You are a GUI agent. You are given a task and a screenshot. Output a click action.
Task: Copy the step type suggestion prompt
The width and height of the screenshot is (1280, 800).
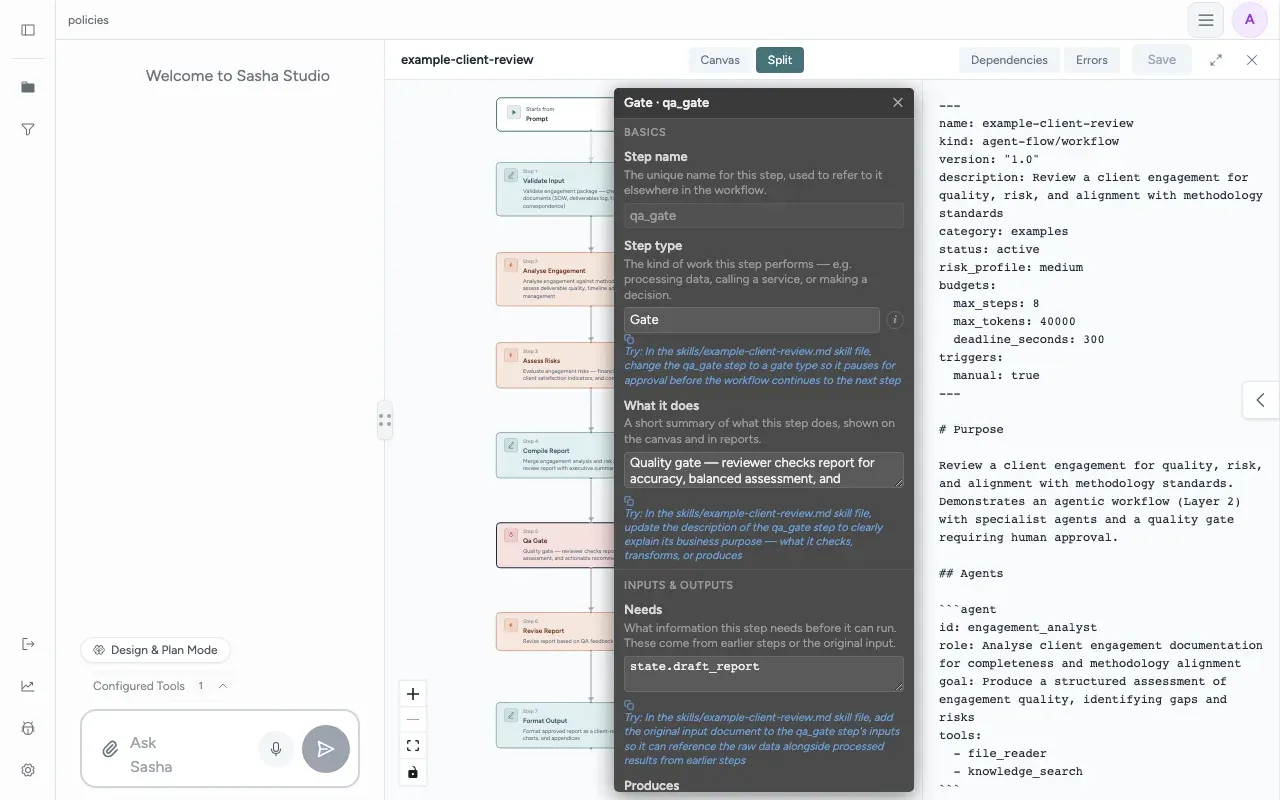(x=629, y=340)
